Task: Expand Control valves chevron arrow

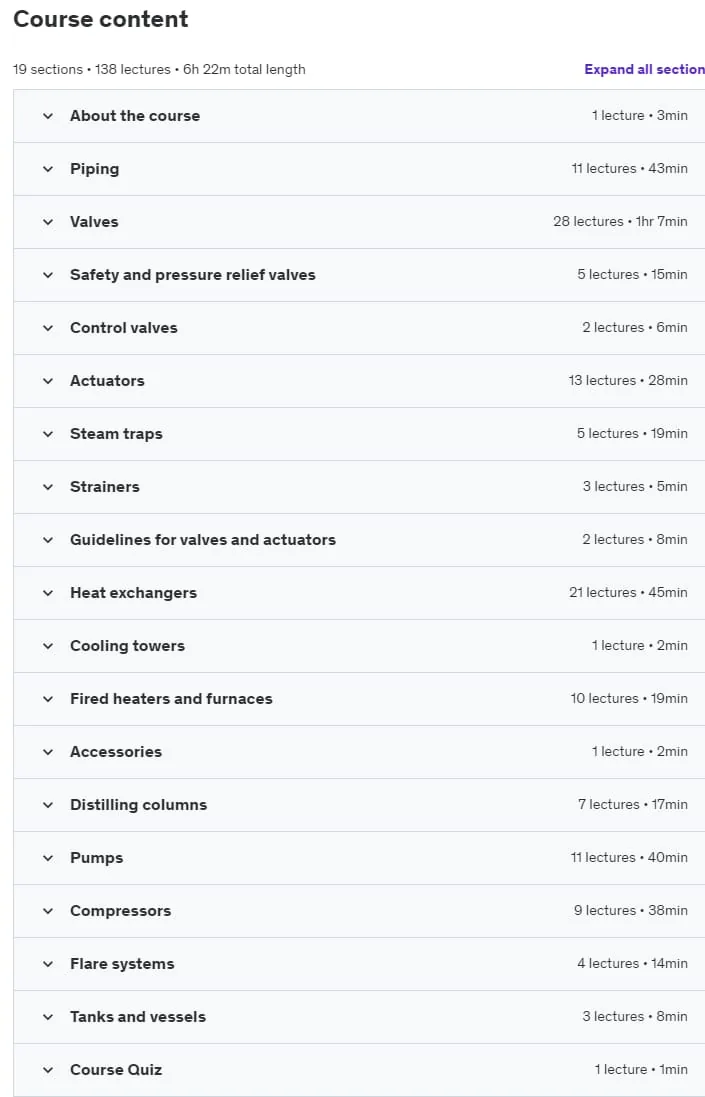Action: (48, 328)
